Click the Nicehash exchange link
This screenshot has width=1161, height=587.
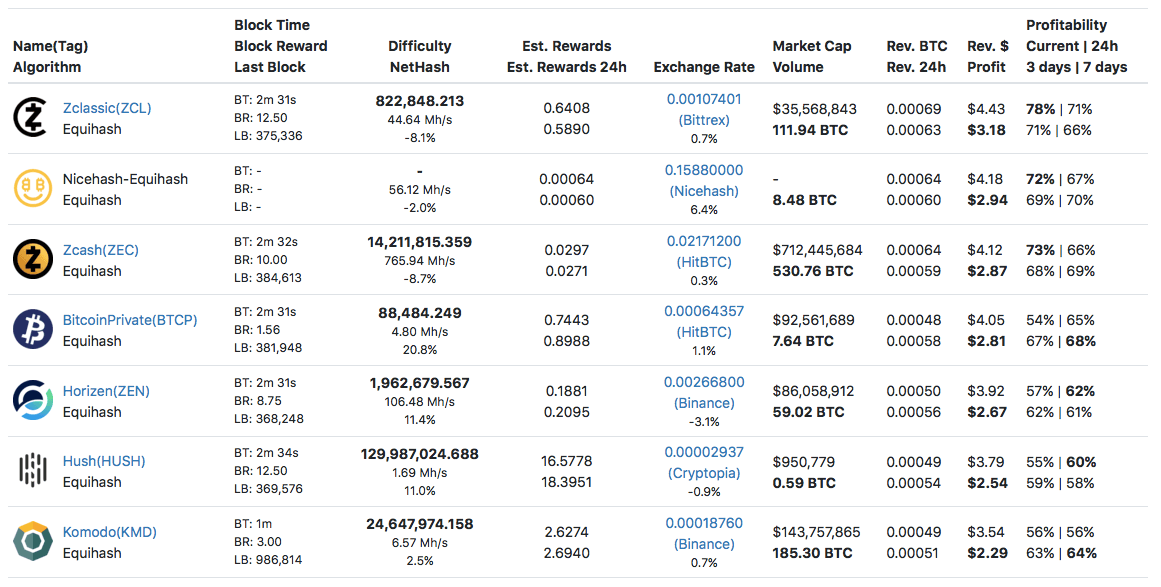704,191
